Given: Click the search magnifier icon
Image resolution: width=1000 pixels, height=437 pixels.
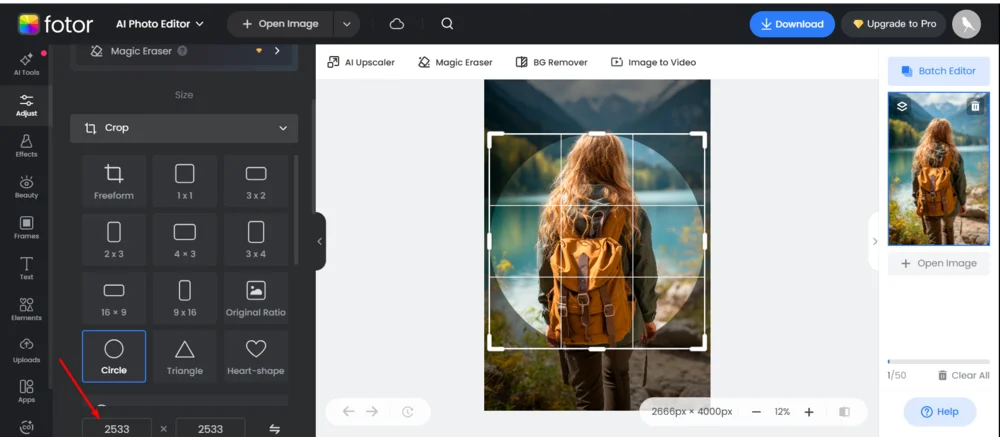Looking at the screenshot, I should pos(447,24).
